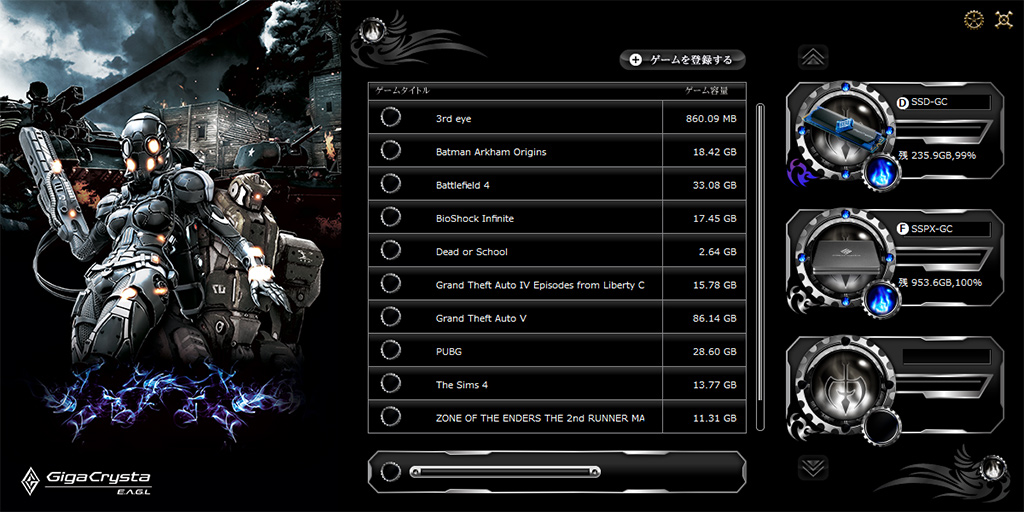1024x512 pixels.
Task: Click the F drive letter badge
Action: click(903, 229)
